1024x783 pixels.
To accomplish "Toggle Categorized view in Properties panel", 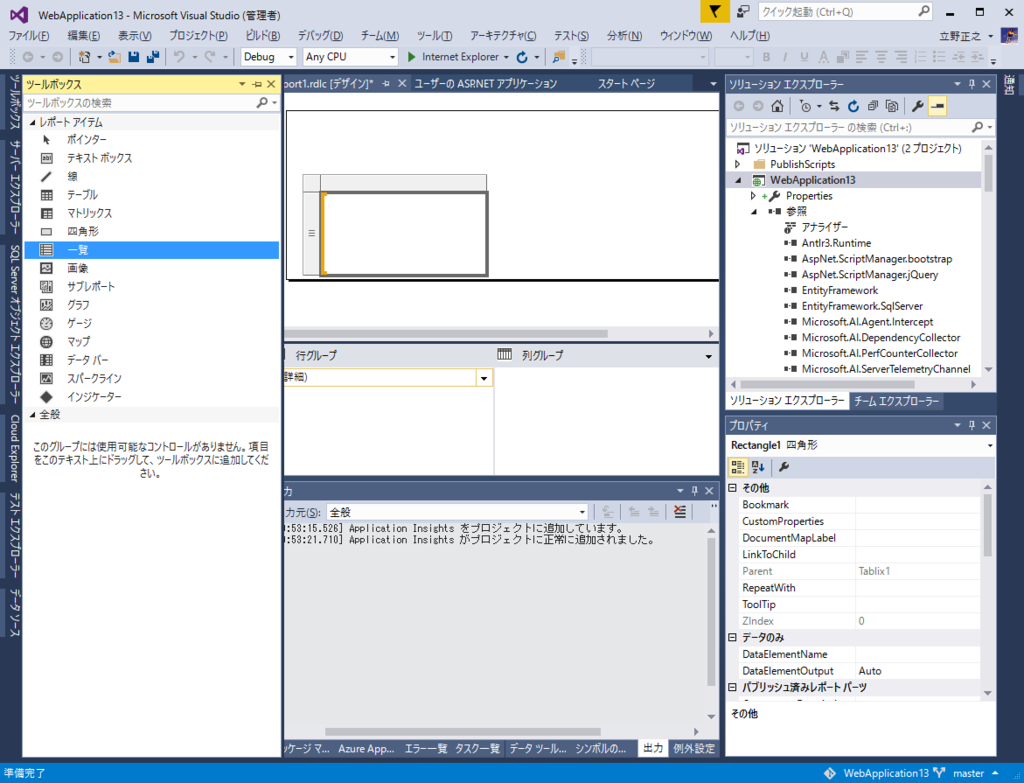I will (738, 467).
